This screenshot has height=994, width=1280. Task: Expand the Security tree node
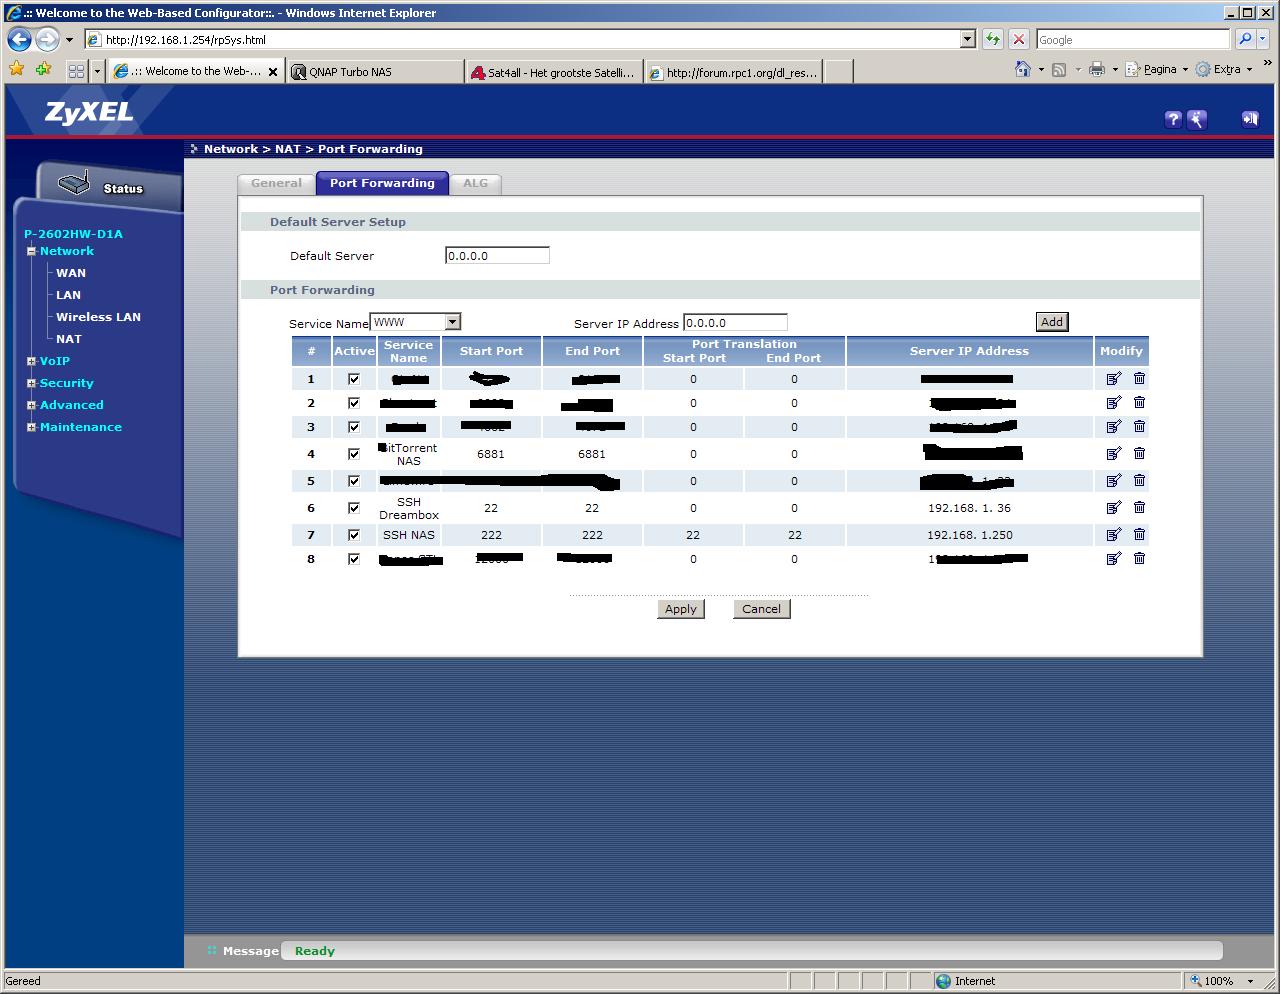pyautogui.click(x=31, y=383)
